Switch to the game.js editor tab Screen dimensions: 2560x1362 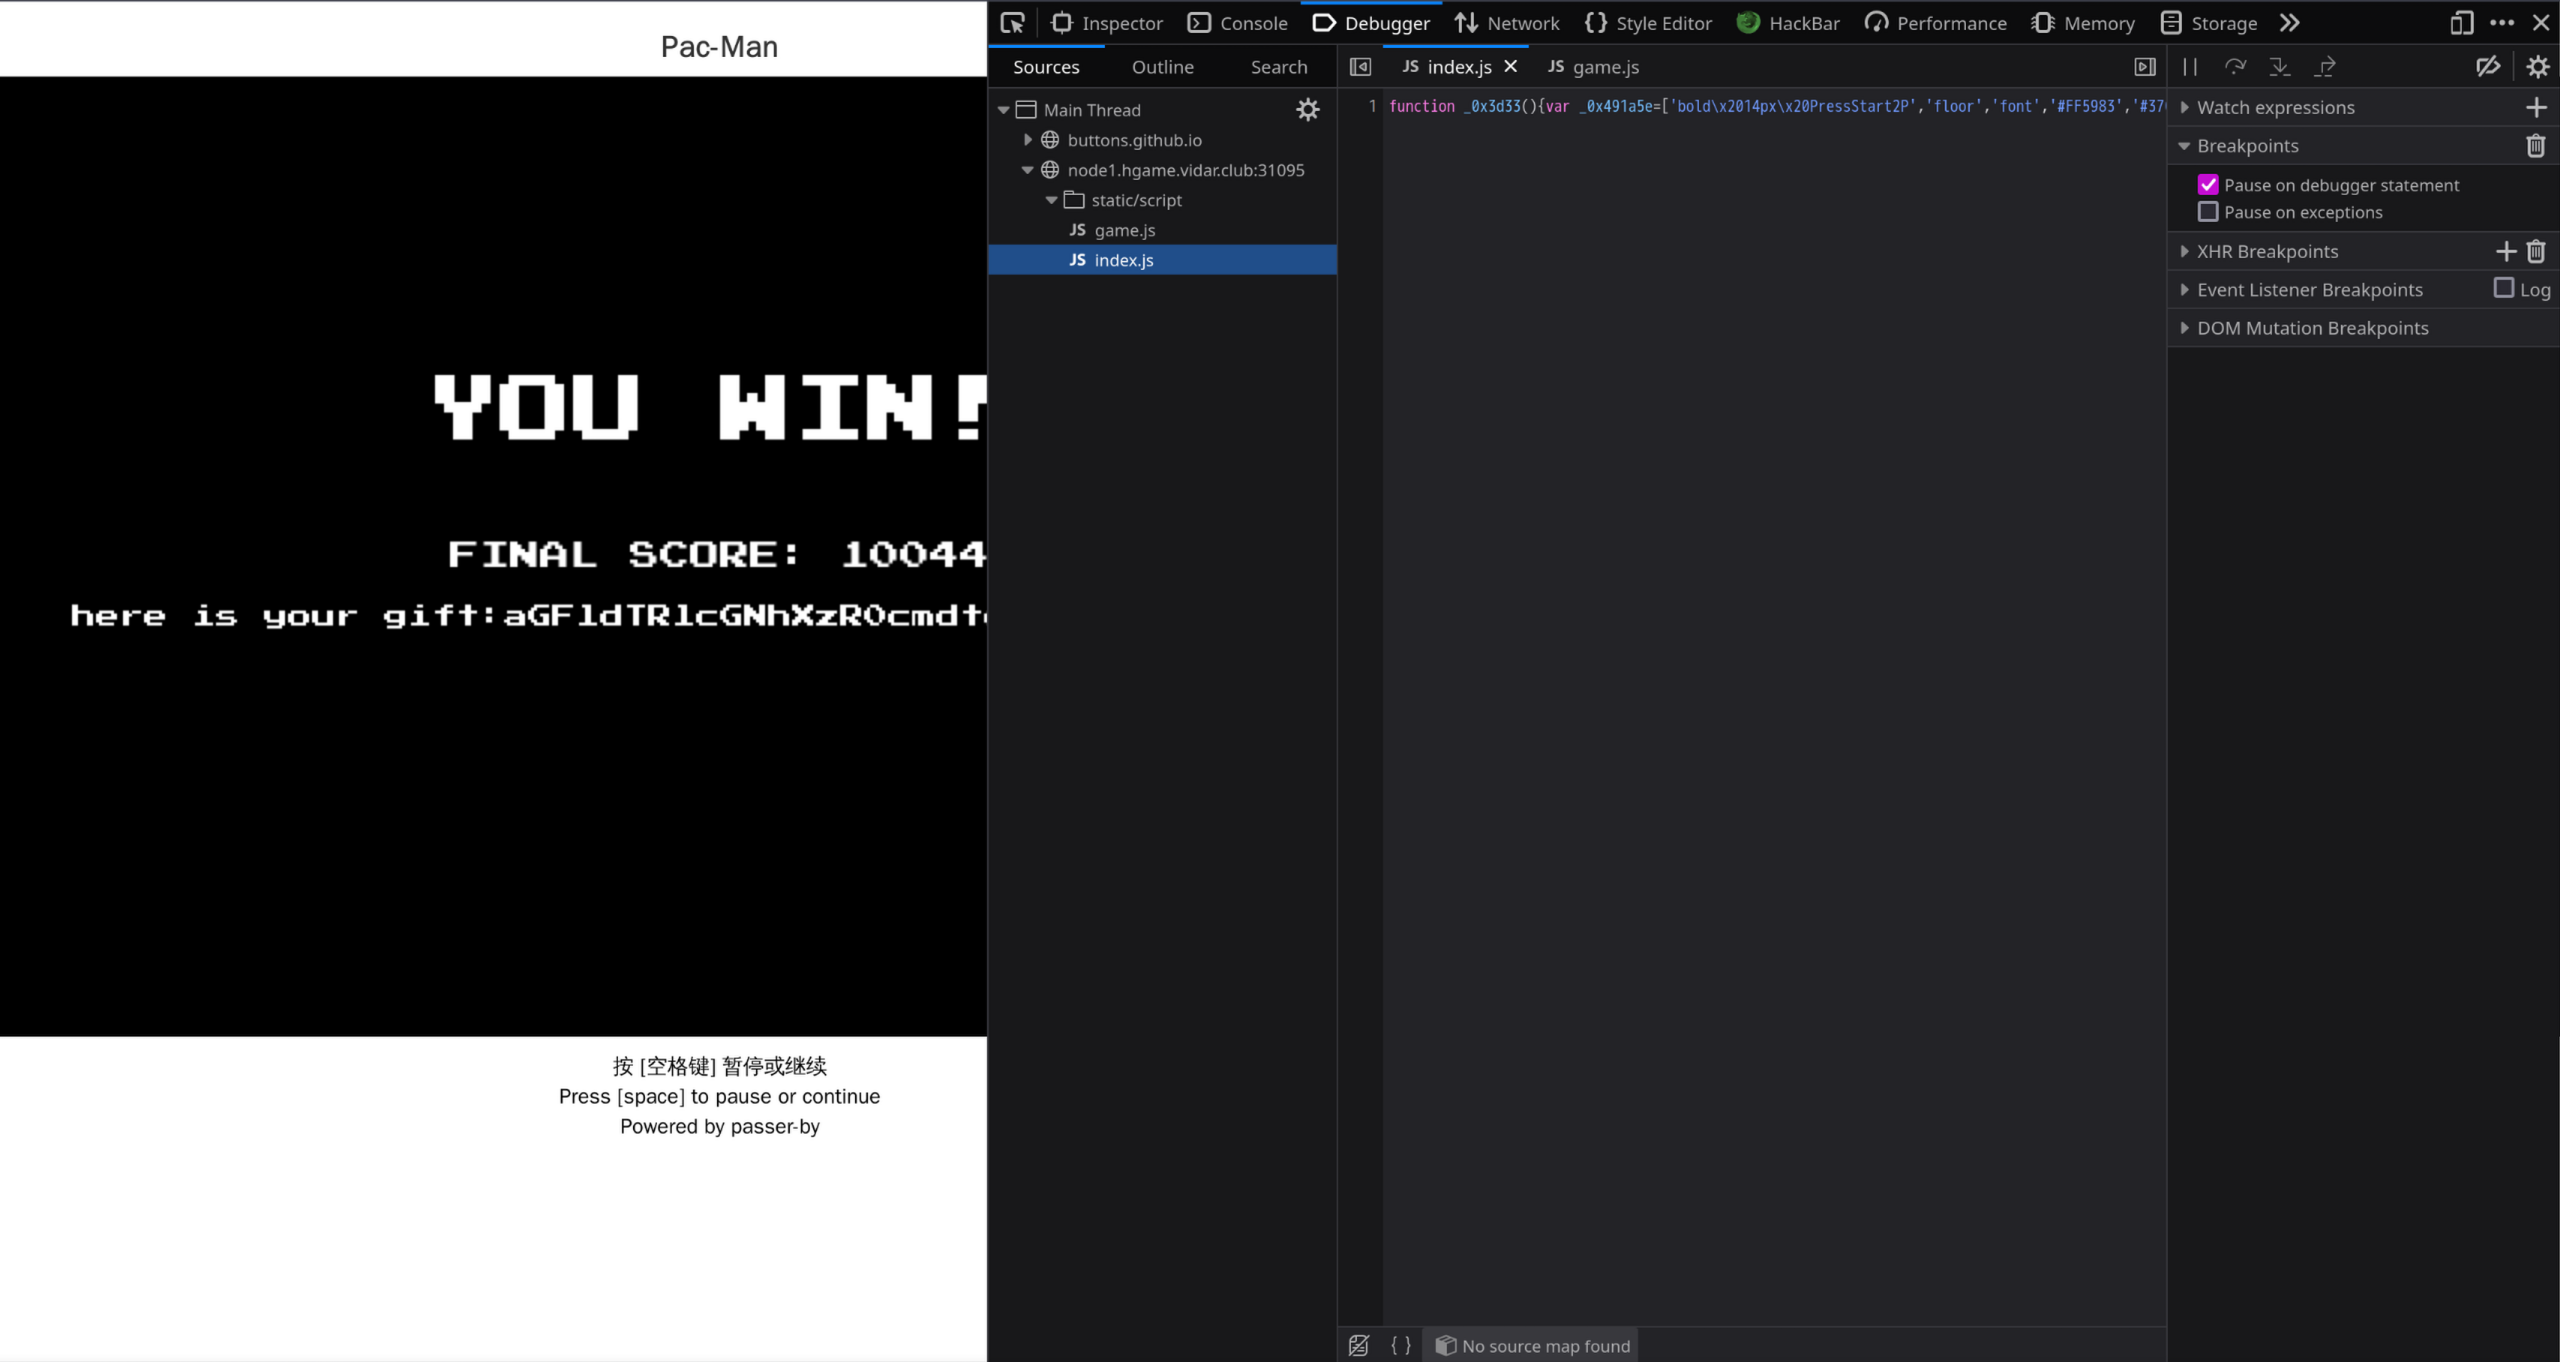point(1593,67)
